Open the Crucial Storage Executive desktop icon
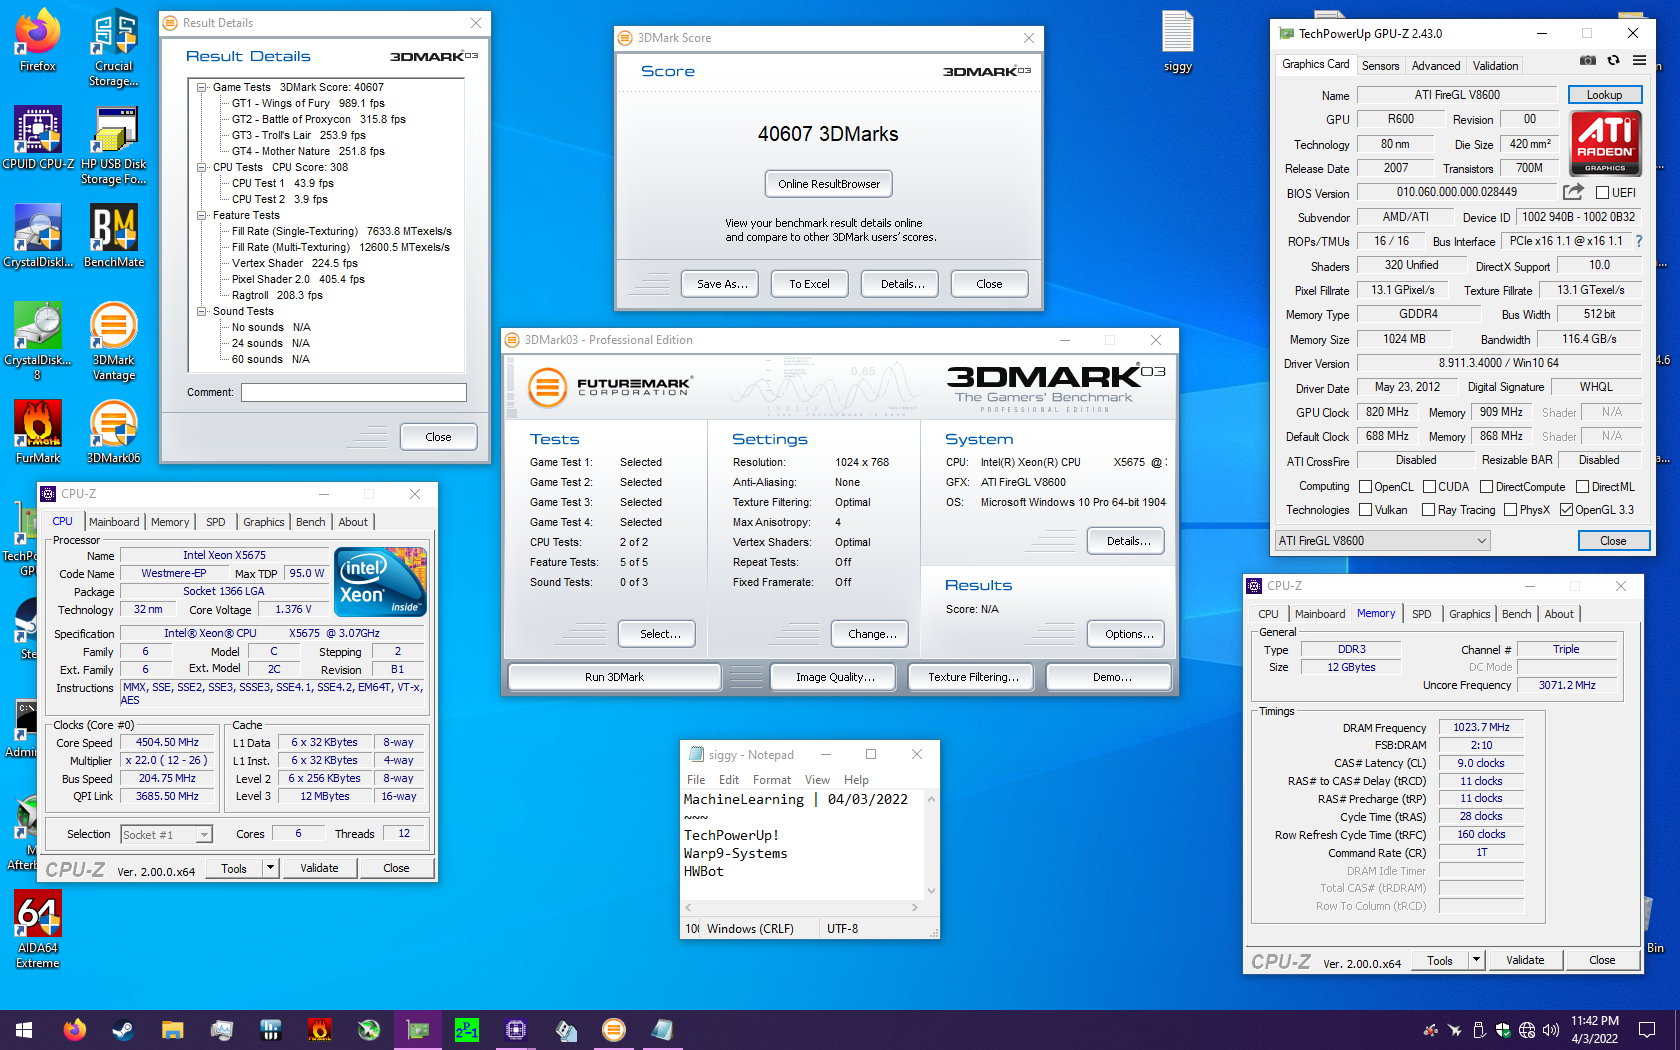 tap(114, 48)
